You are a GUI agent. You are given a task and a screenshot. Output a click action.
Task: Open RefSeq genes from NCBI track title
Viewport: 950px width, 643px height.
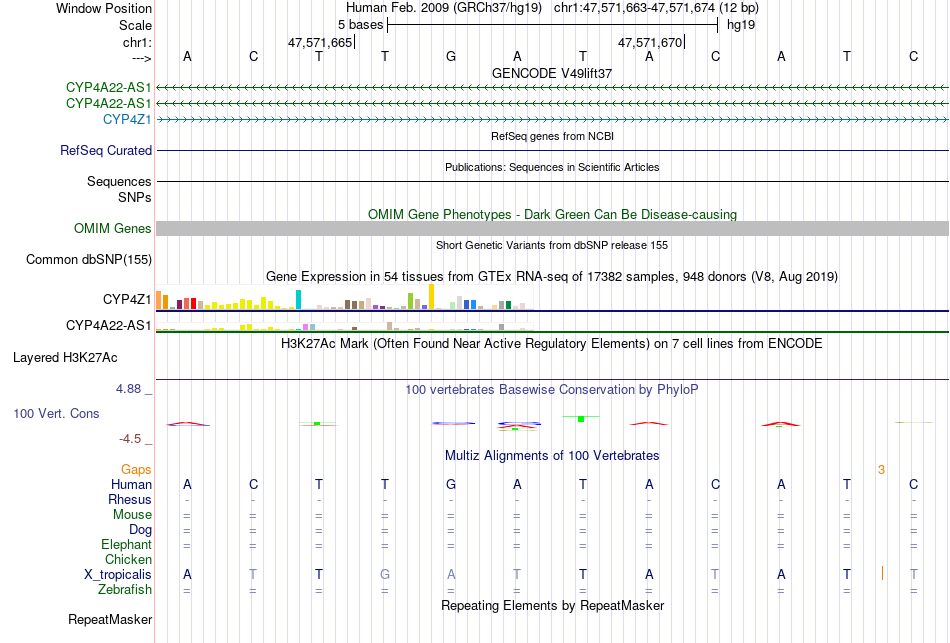552,136
